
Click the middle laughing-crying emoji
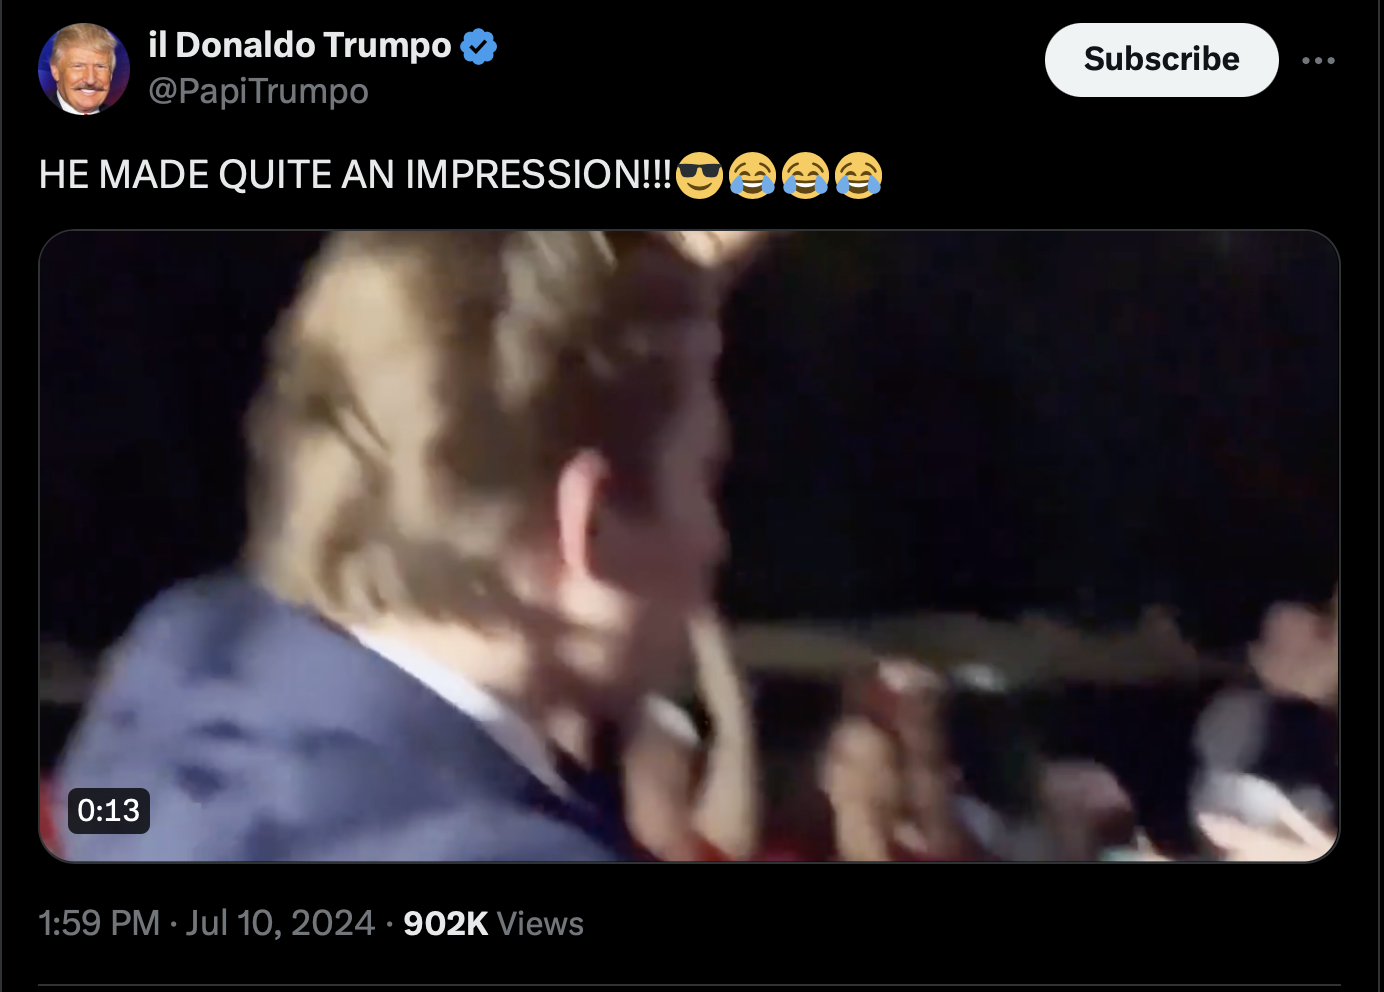(805, 175)
